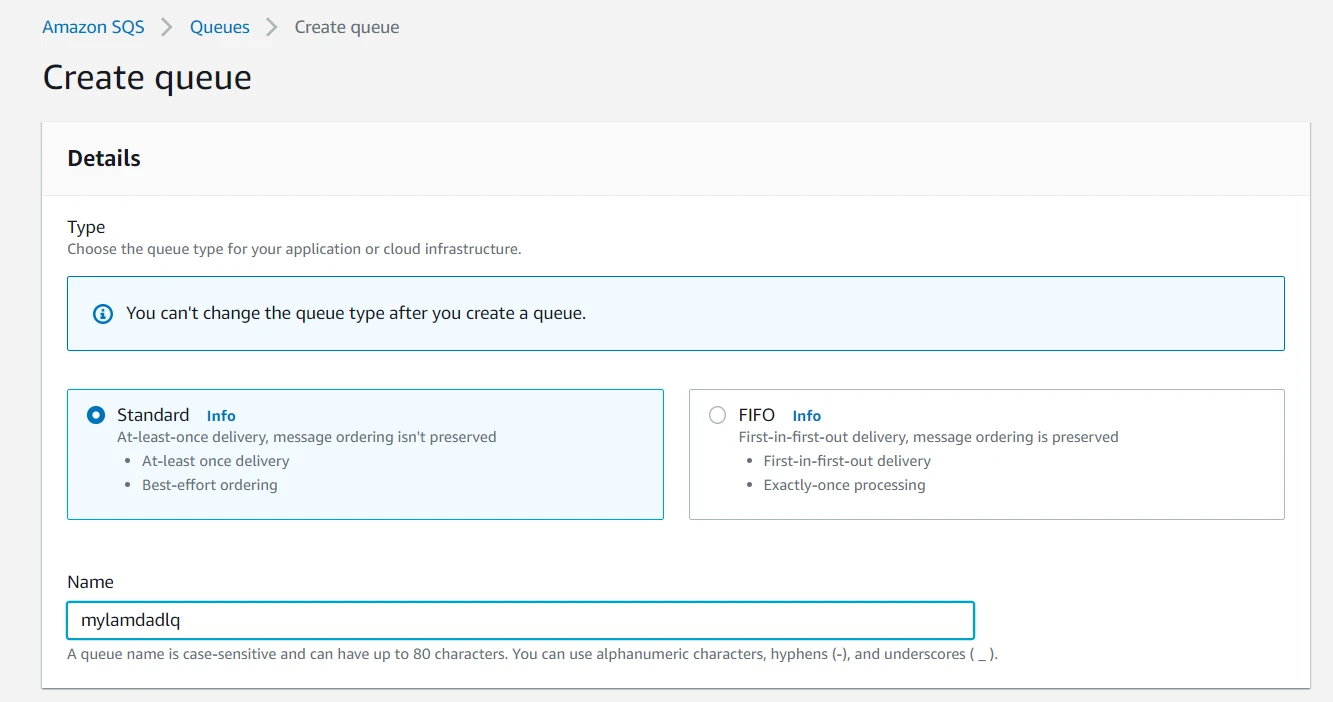Click the queue type warning banner text
Viewport: 1333px width, 702px height.
click(356, 313)
